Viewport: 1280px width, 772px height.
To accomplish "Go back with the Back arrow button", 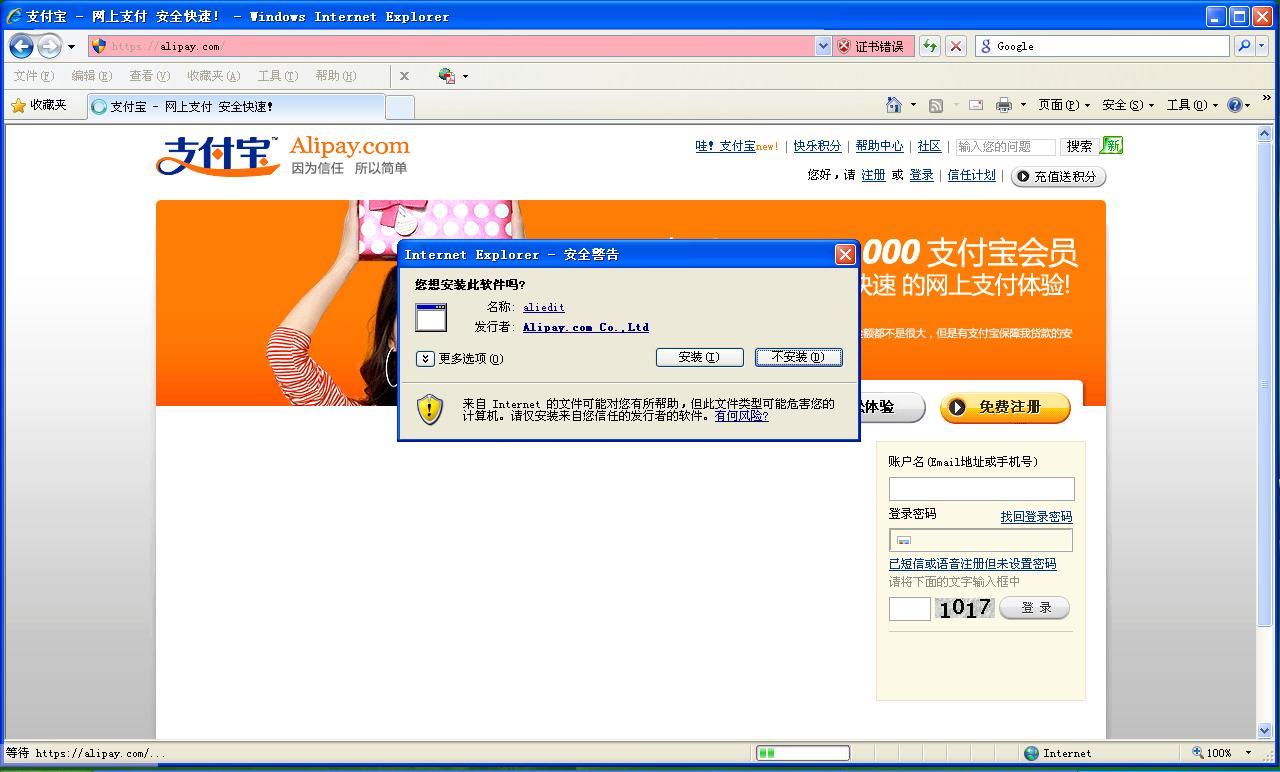I will (x=22, y=46).
